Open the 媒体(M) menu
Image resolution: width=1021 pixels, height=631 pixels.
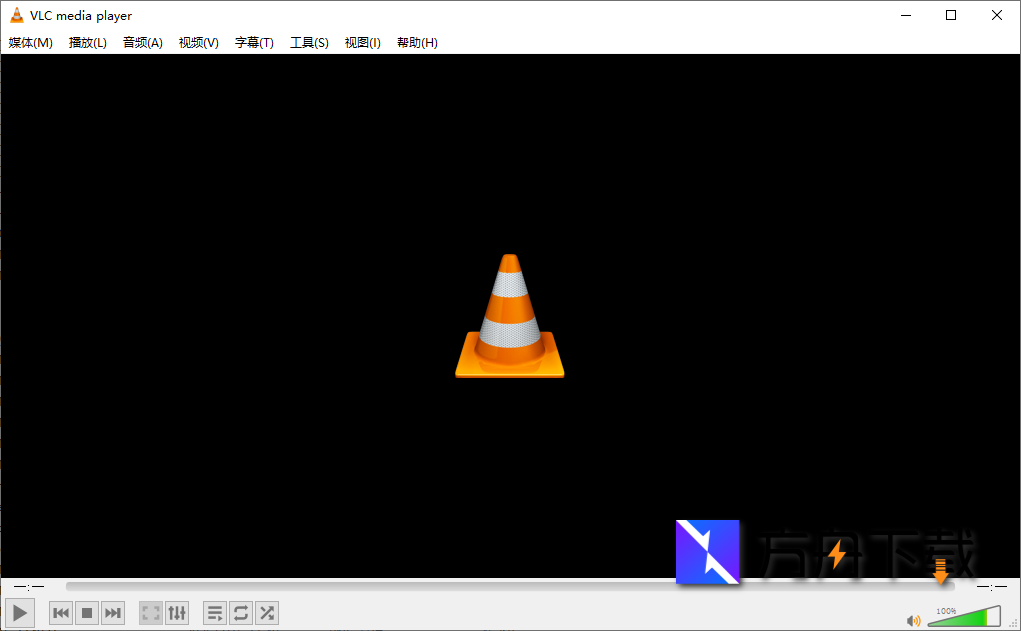point(31,42)
